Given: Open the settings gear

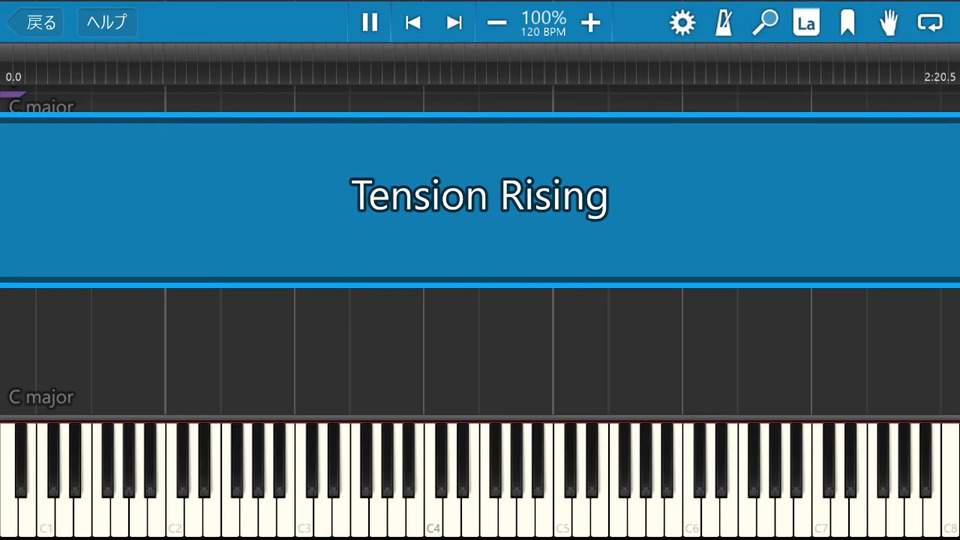Looking at the screenshot, I should (682, 23).
